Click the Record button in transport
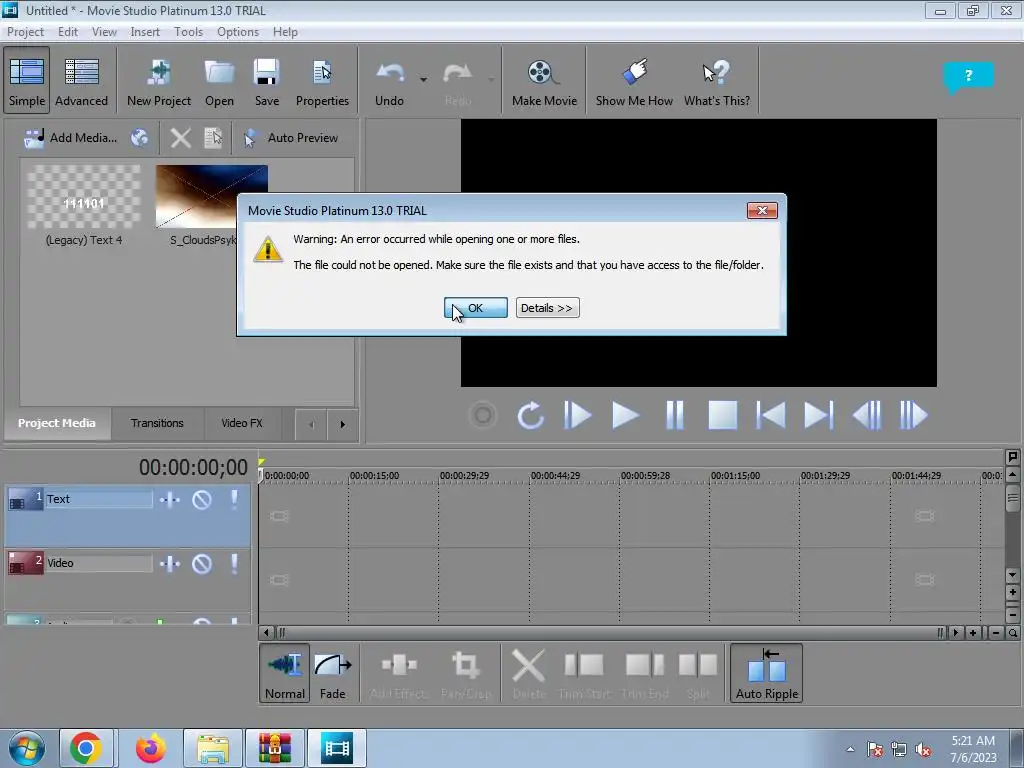 483,415
